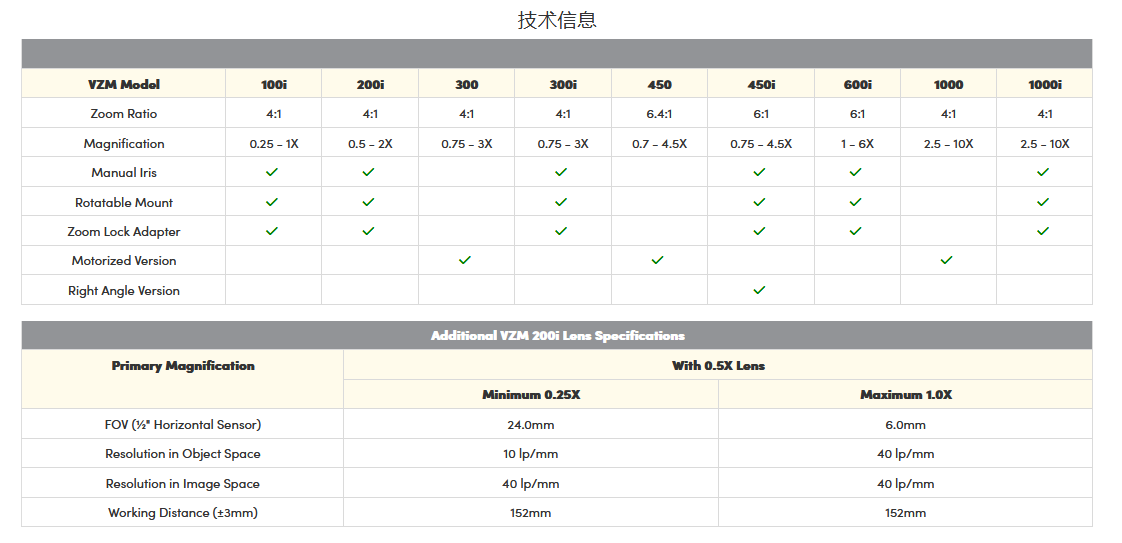
Task: Click the Motorized Version checkmark for 300
Action: click(465, 260)
